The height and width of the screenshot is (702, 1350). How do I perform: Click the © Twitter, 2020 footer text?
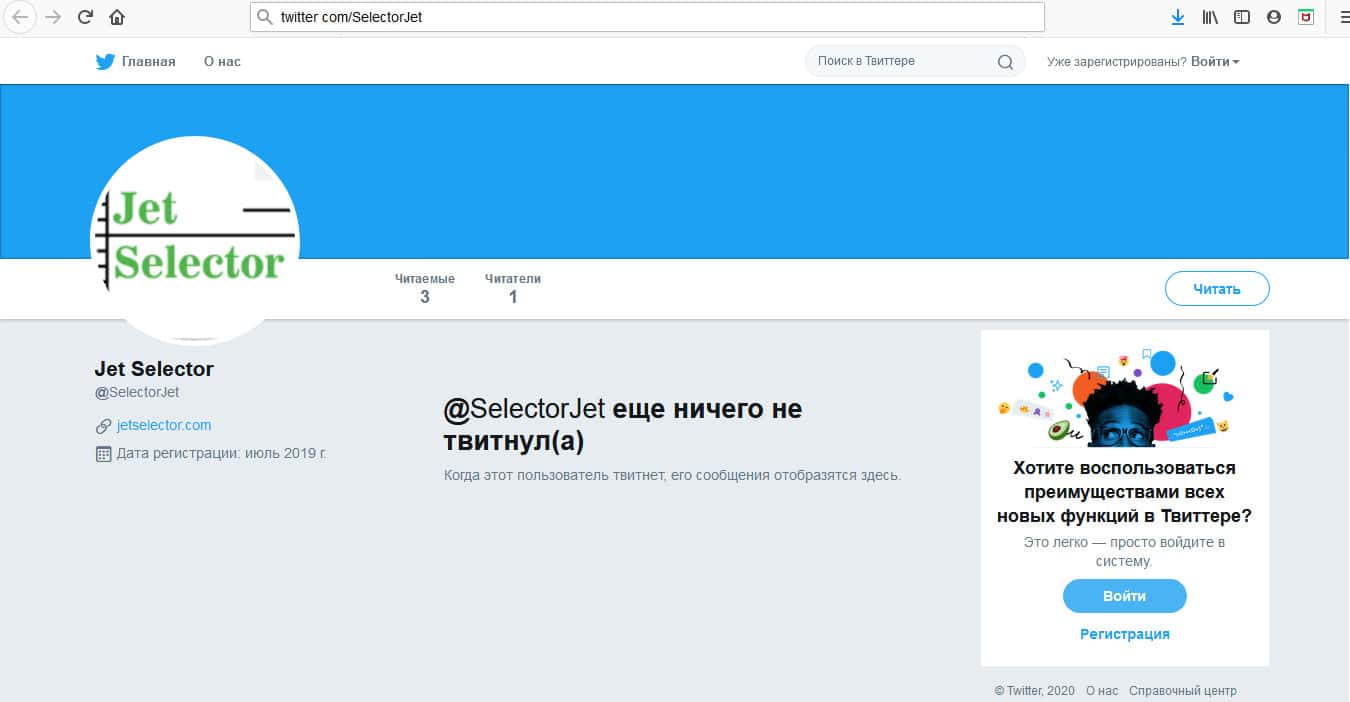tap(1035, 691)
